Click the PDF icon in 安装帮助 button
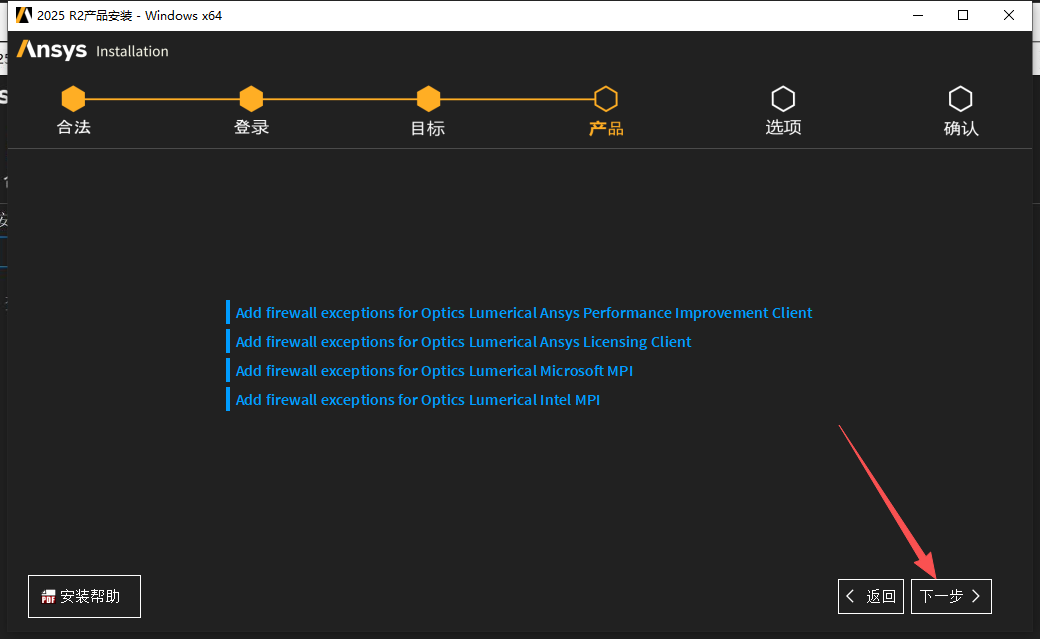Viewport: 1040px width, 639px height. [48, 597]
